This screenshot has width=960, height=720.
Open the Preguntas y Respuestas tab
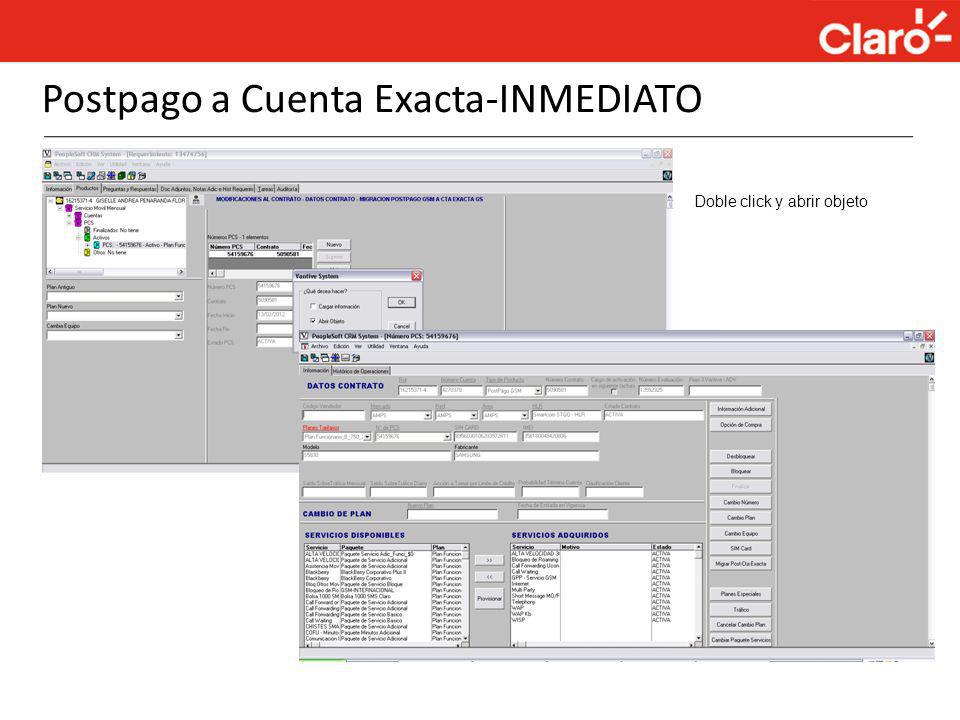(129, 189)
